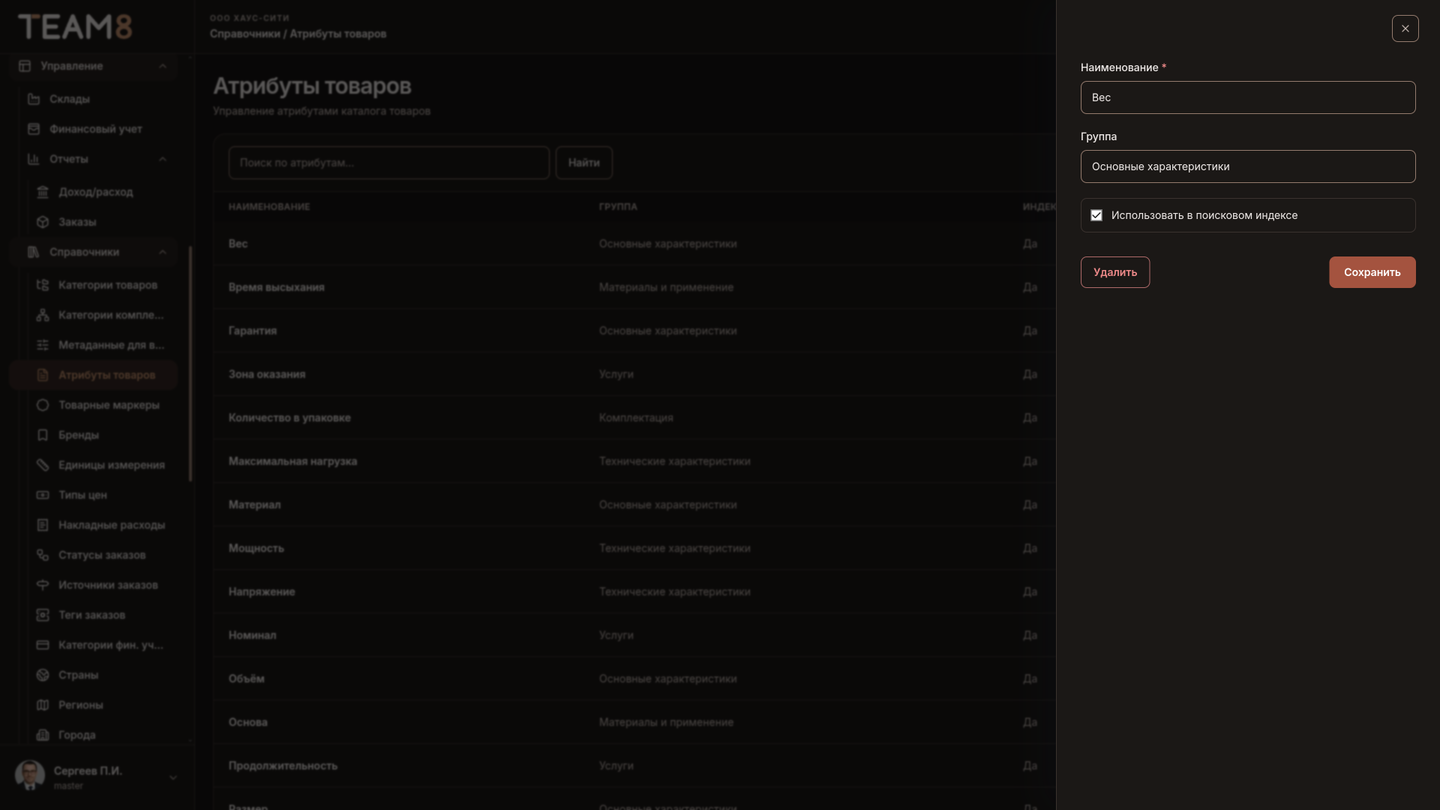This screenshot has height=810, width=1440.
Task: Click the Источники заказов icon
Action: click(x=42, y=585)
